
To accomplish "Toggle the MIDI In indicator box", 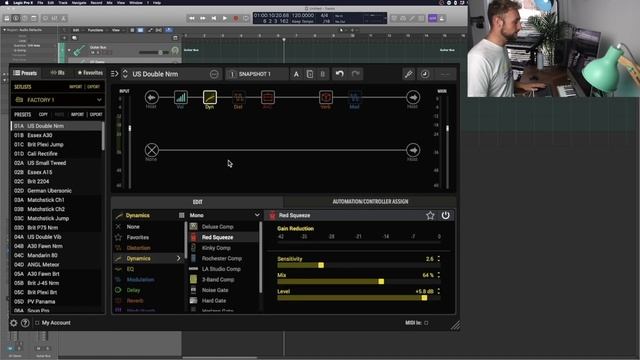I will pyautogui.click(x=426, y=323).
